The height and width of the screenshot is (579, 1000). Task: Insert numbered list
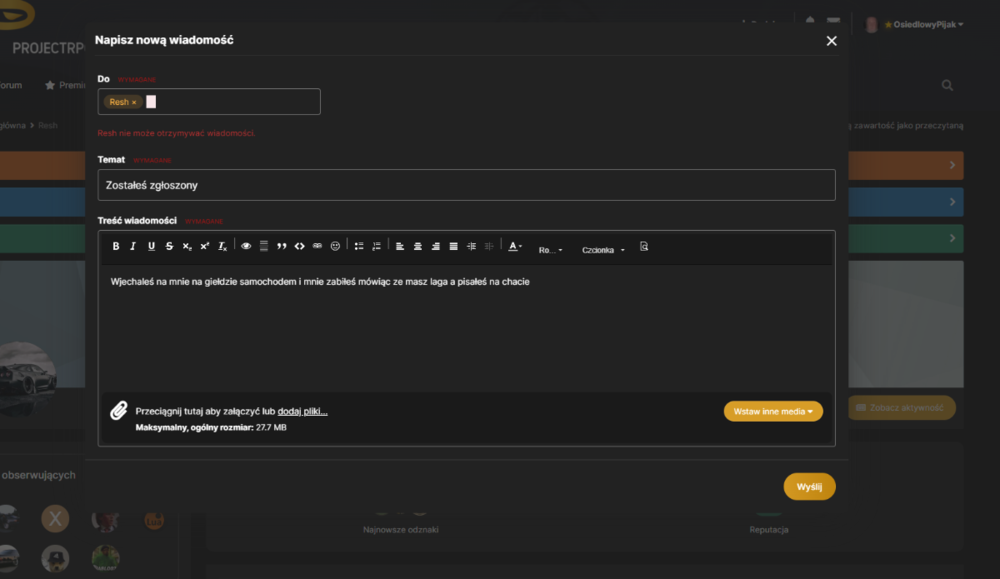point(376,246)
